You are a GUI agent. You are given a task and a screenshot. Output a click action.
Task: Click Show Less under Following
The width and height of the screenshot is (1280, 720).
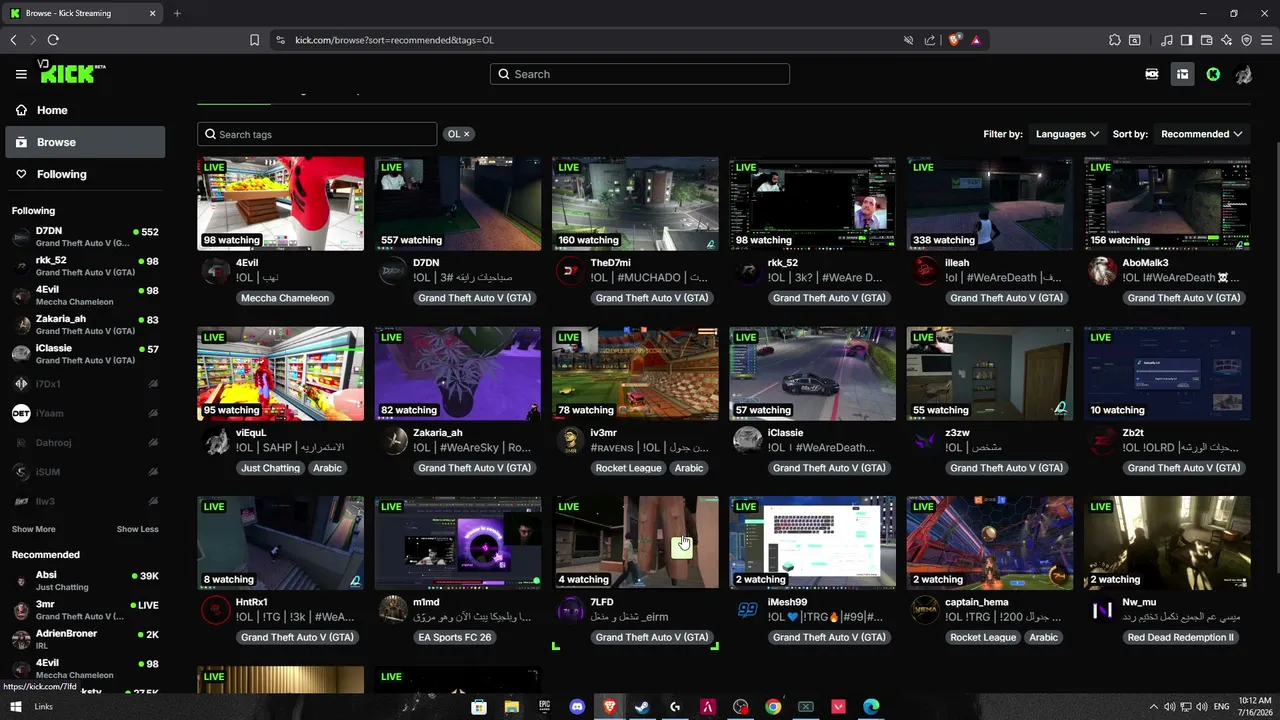pos(137,529)
